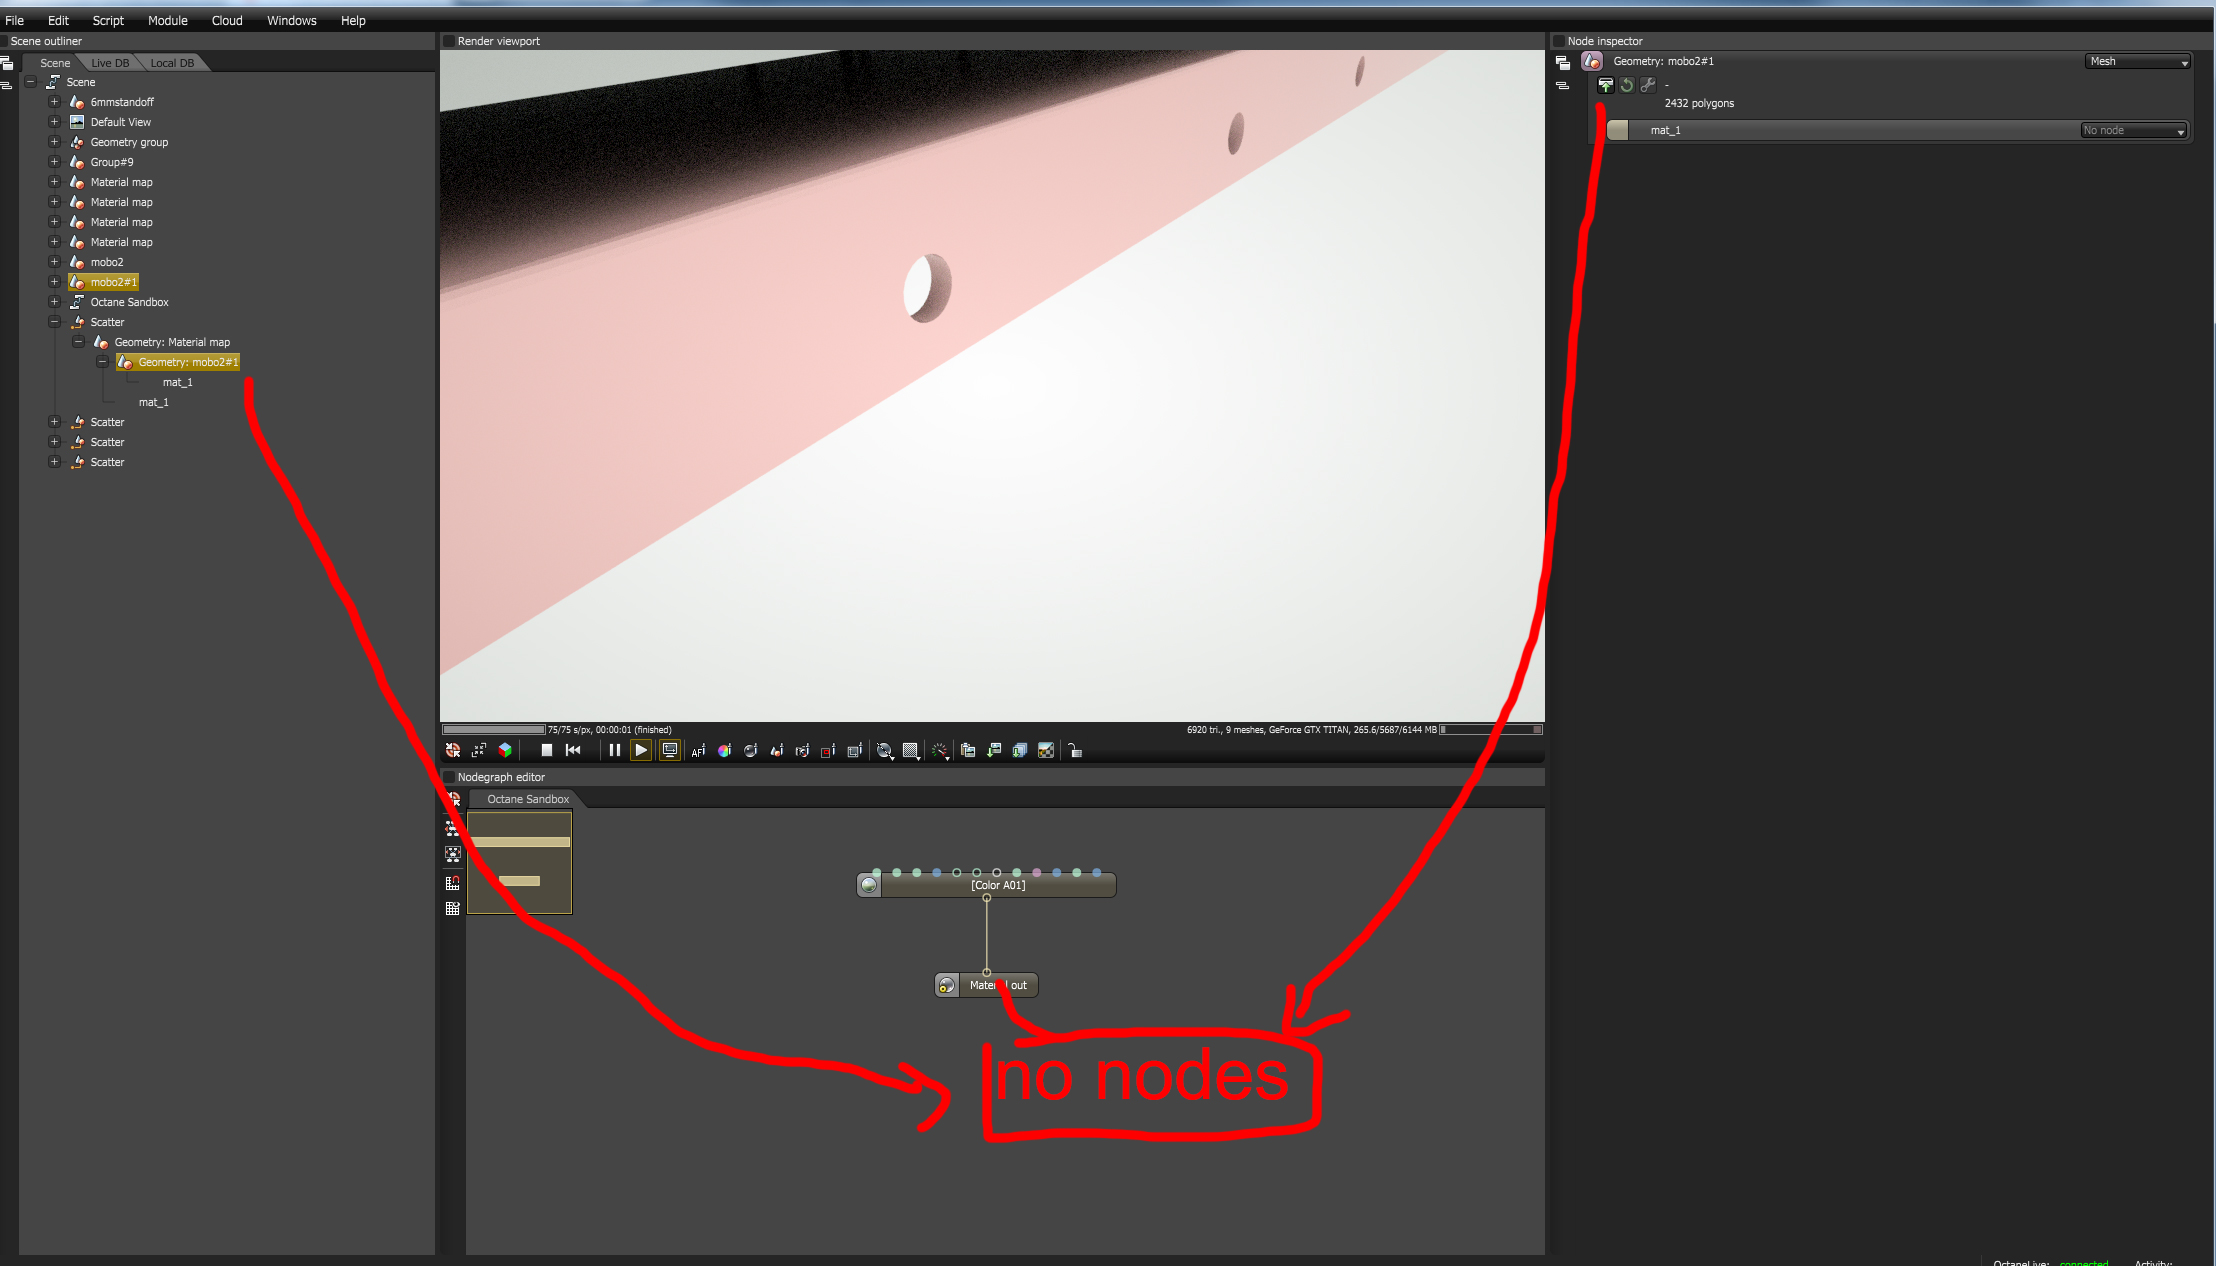
Task: Open the Script menu
Action: coord(108,20)
